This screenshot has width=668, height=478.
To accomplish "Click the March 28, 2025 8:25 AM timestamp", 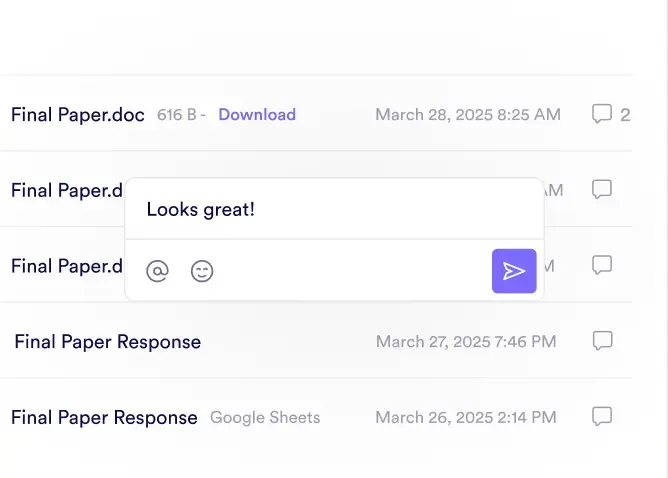I will (x=467, y=115).
